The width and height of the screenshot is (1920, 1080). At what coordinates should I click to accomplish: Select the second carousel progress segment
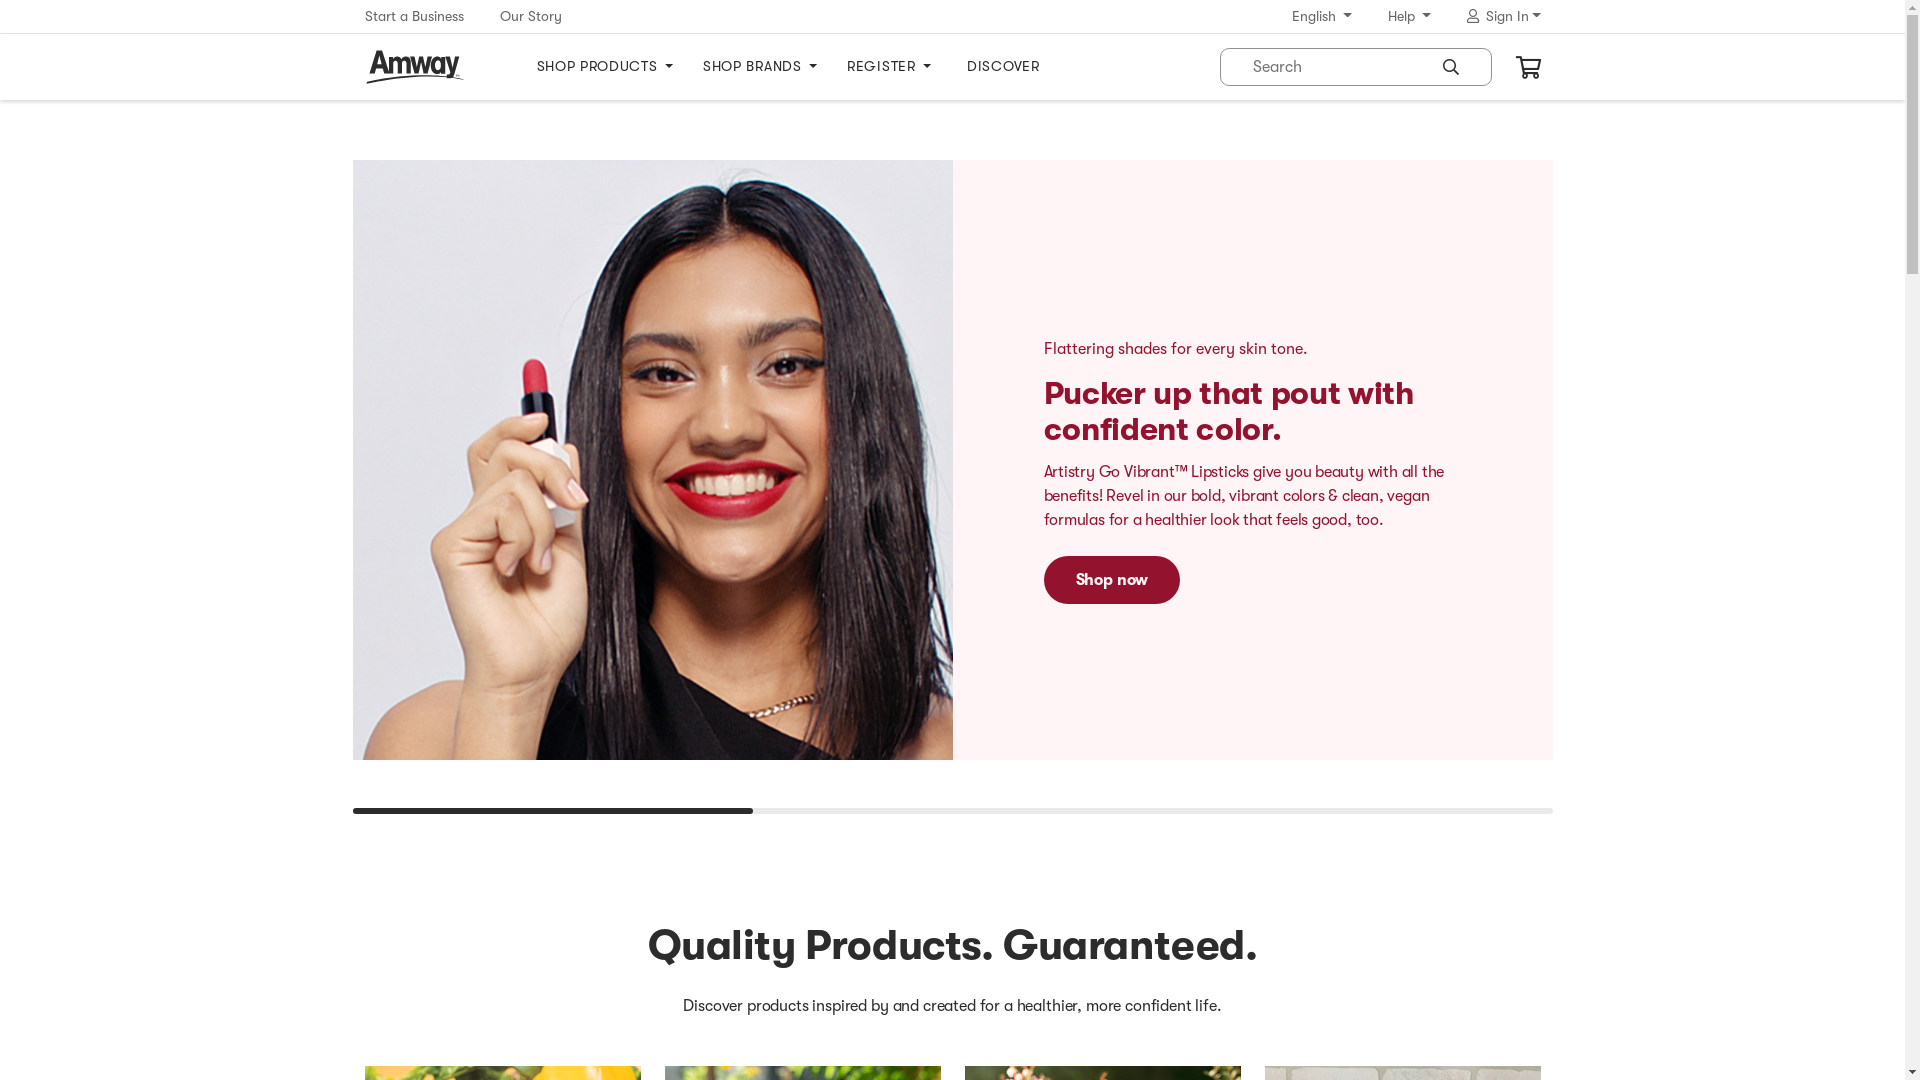click(x=953, y=811)
